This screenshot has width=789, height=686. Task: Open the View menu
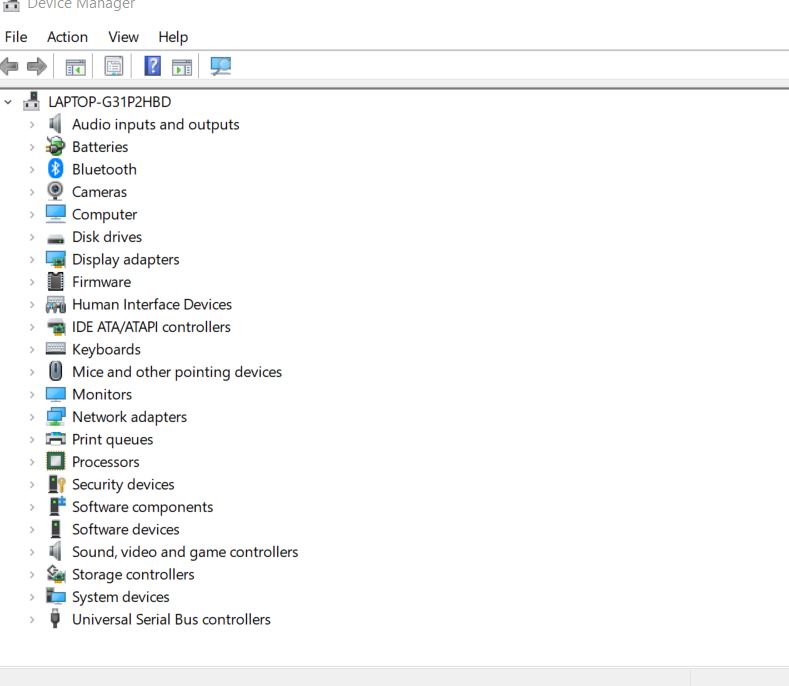pos(123,37)
